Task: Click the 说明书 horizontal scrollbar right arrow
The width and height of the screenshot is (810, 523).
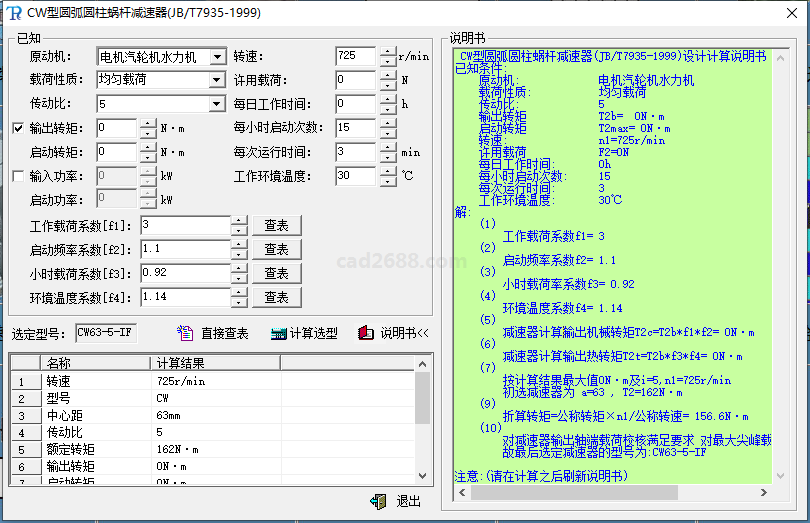Action: tap(762, 493)
